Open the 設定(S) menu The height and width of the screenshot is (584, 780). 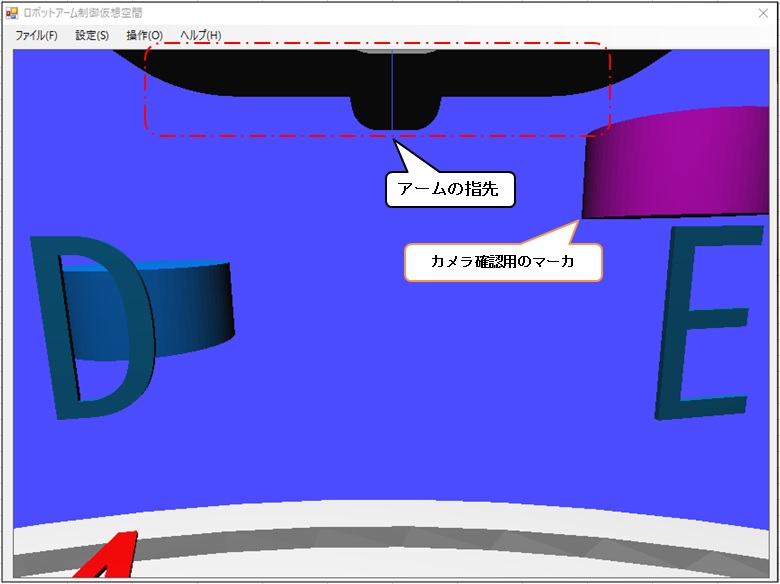coord(92,35)
